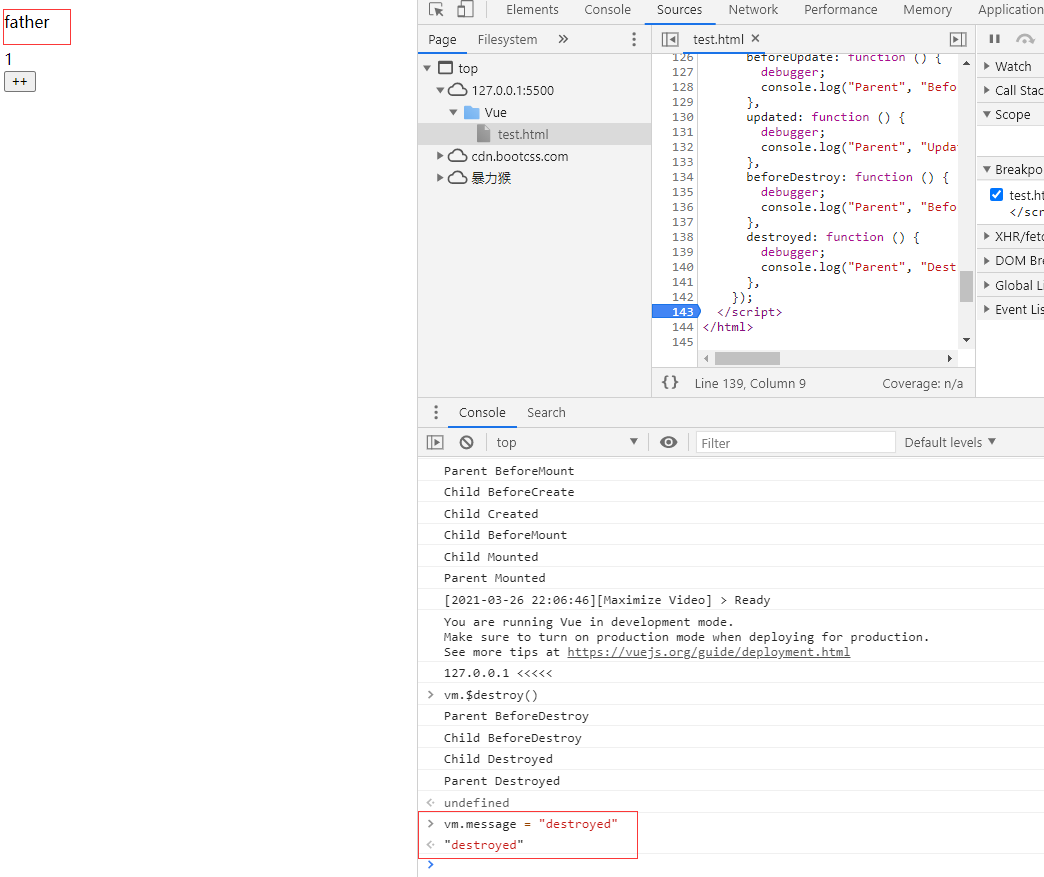Expand the cdn.bootcss.com tree node
1044x877 pixels.
pyautogui.click(x=440, y=156)
